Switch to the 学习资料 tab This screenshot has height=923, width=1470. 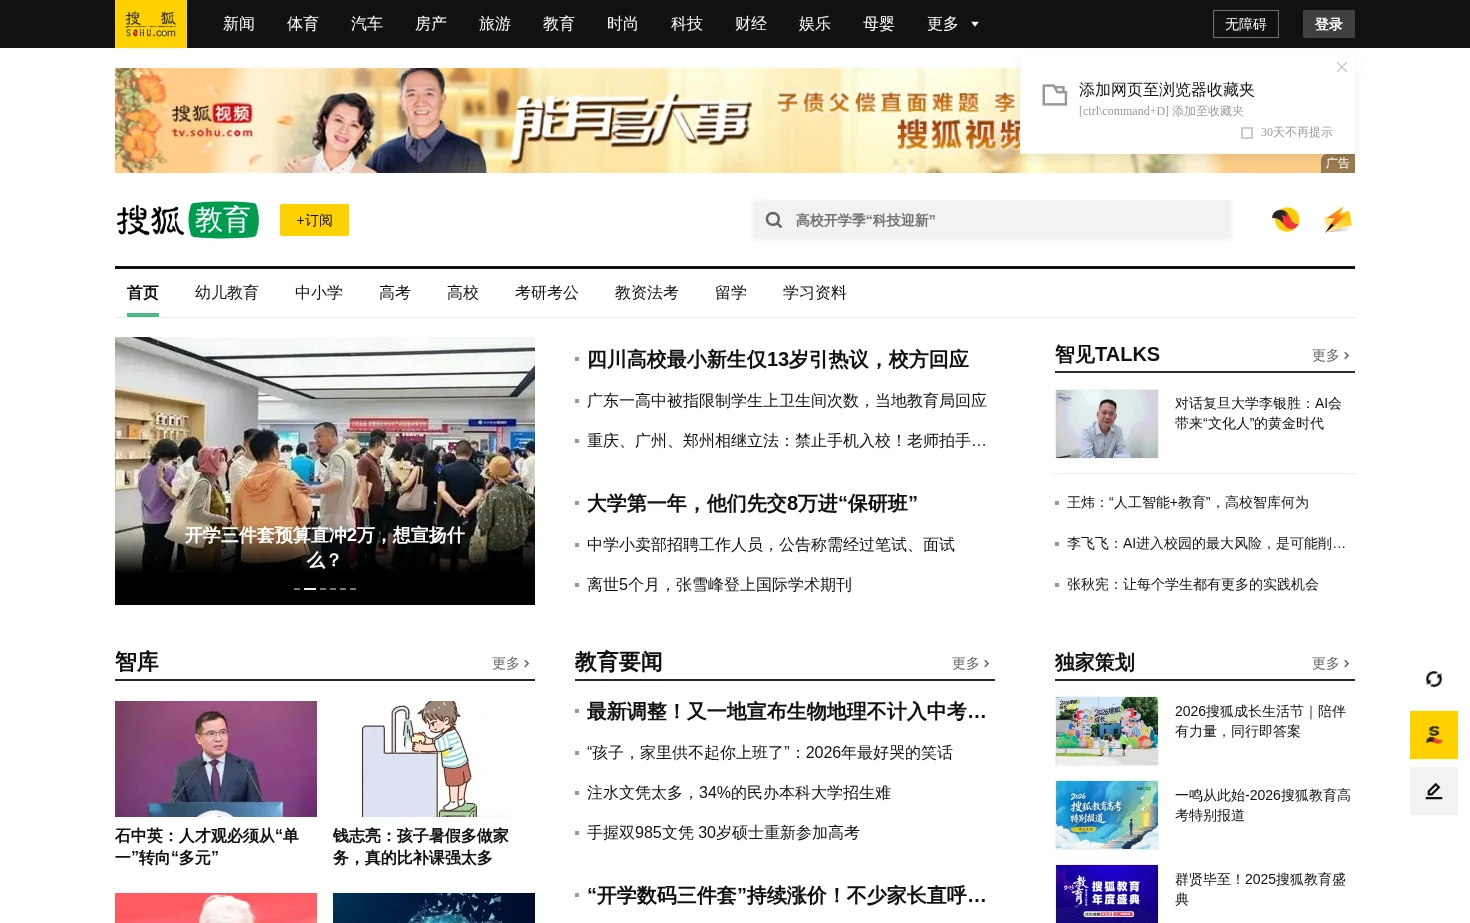tap(815, 293)
